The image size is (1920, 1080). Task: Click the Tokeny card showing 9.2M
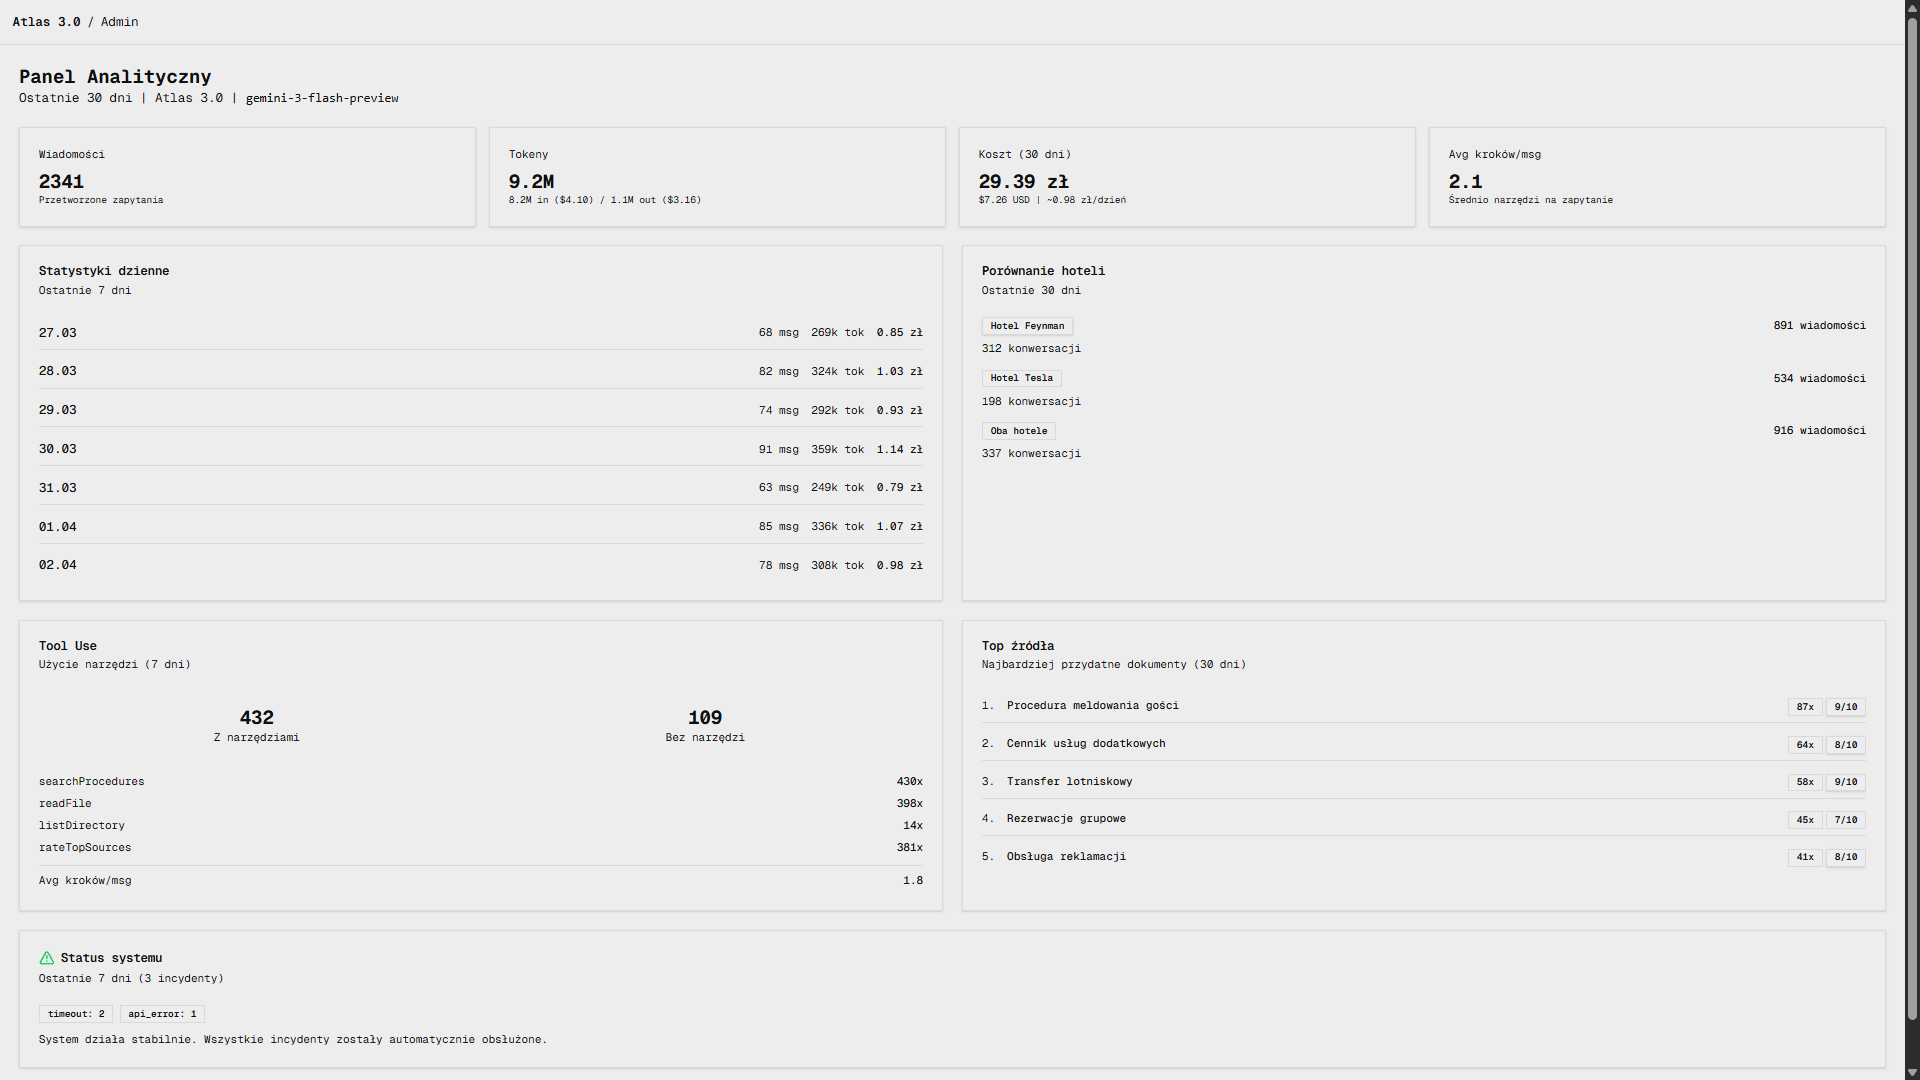tap(716, 177)
